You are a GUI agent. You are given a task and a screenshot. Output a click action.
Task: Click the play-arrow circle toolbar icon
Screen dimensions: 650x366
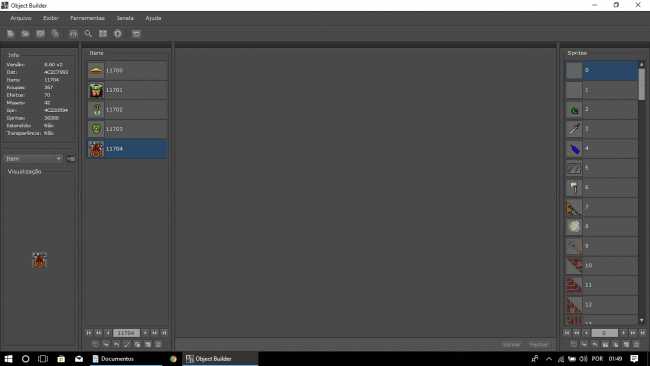[118, 34]
